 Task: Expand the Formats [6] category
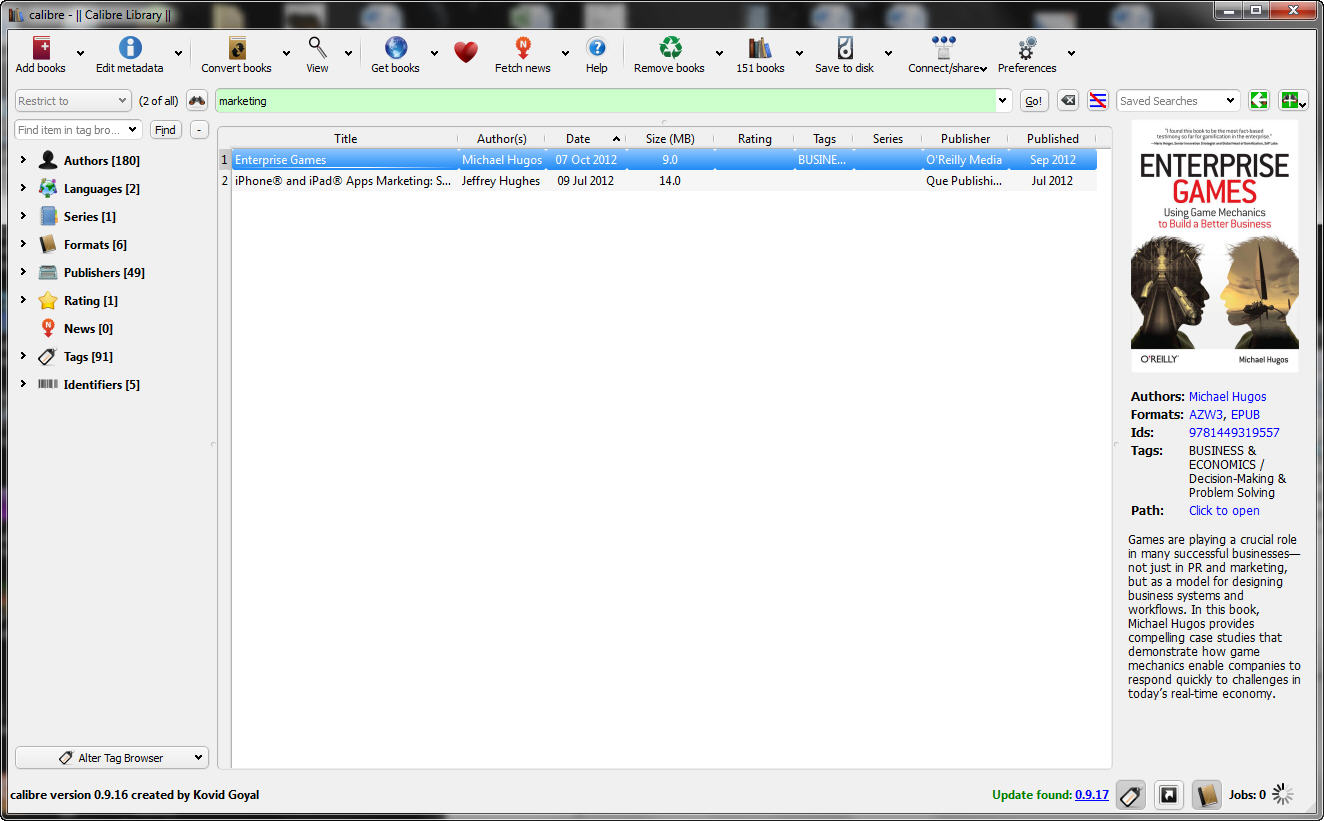23,244
